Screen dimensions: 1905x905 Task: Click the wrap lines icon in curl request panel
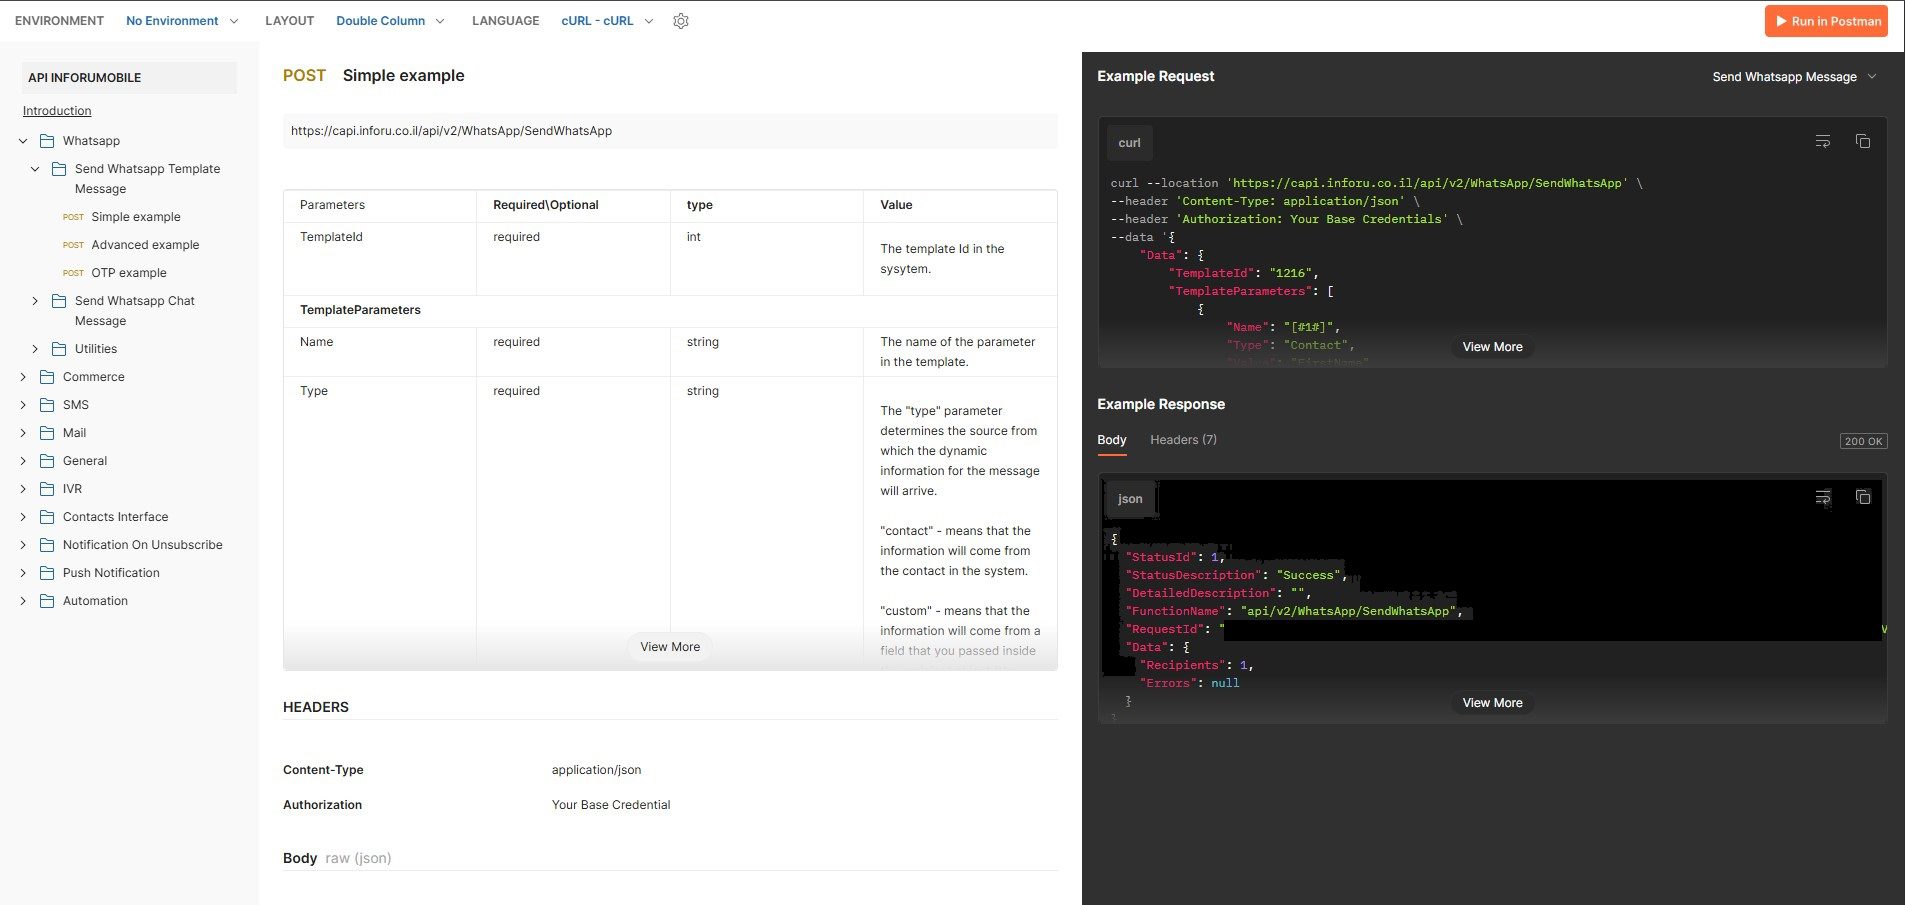(x=1823, y=142)
